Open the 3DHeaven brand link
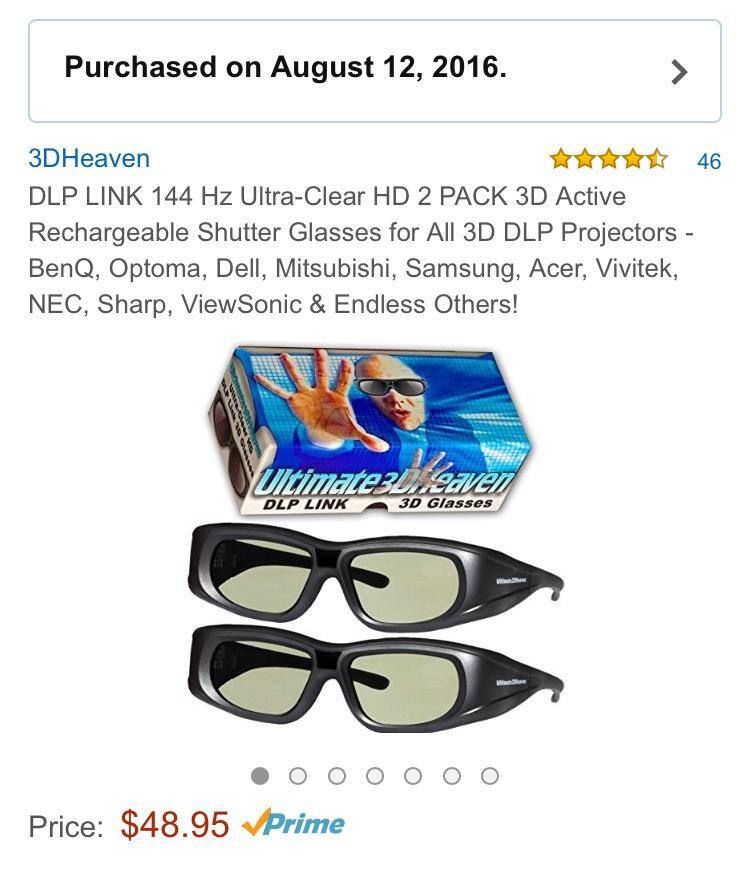This screenshot has width=750, height=870. pyautogui.click(x=89, y=159)
